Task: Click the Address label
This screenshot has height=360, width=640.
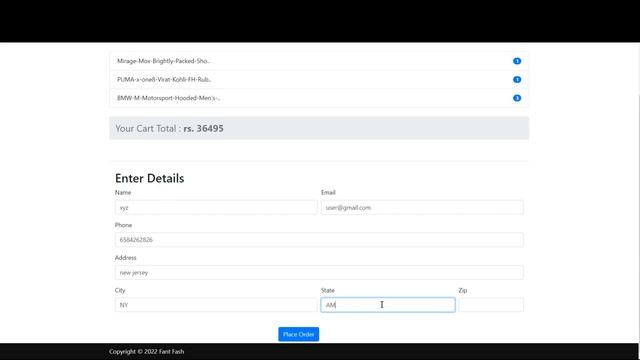Action: click(x=126, y=258)
